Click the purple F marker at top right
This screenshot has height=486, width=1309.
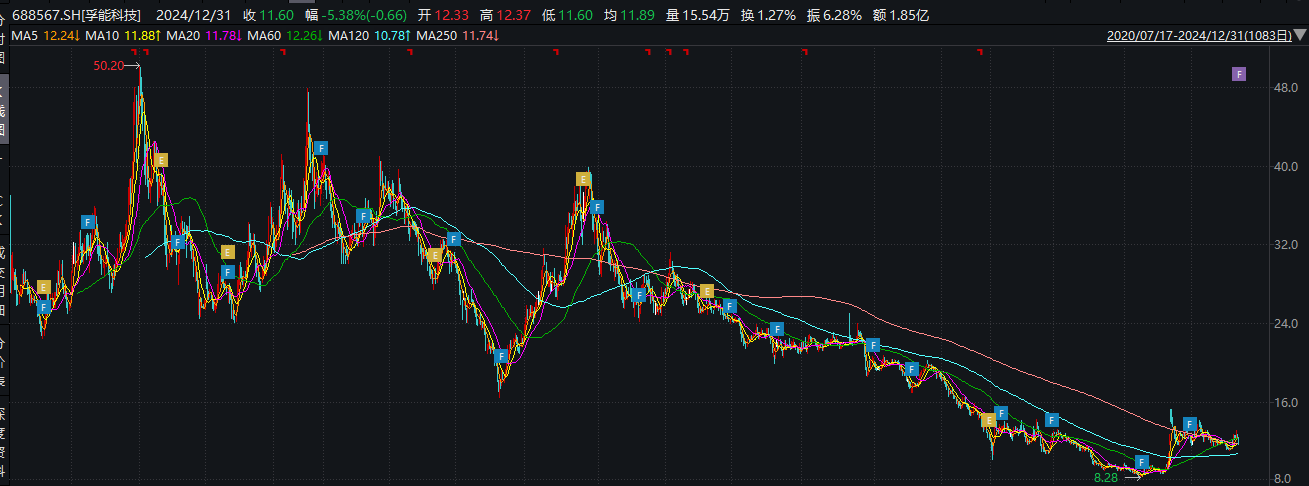coord(1238,74)
